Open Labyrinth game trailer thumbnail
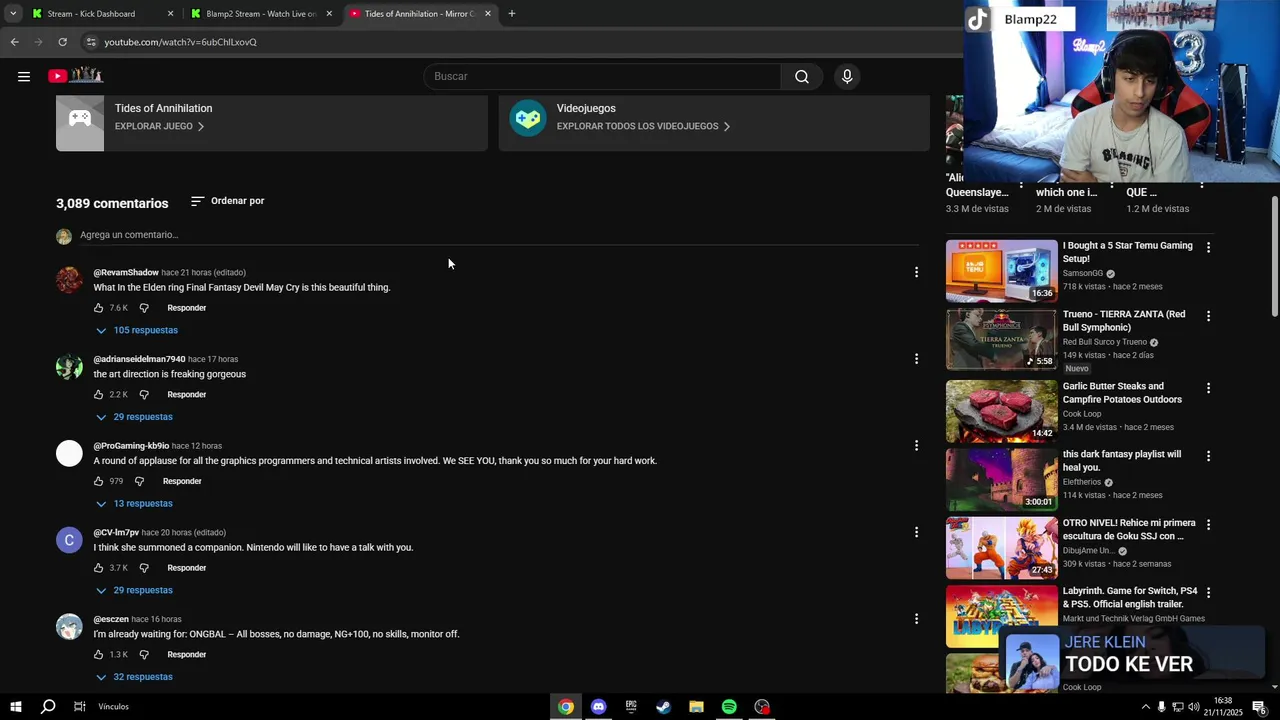Viewport: 1280px width, 720px height. [1001, 617]
